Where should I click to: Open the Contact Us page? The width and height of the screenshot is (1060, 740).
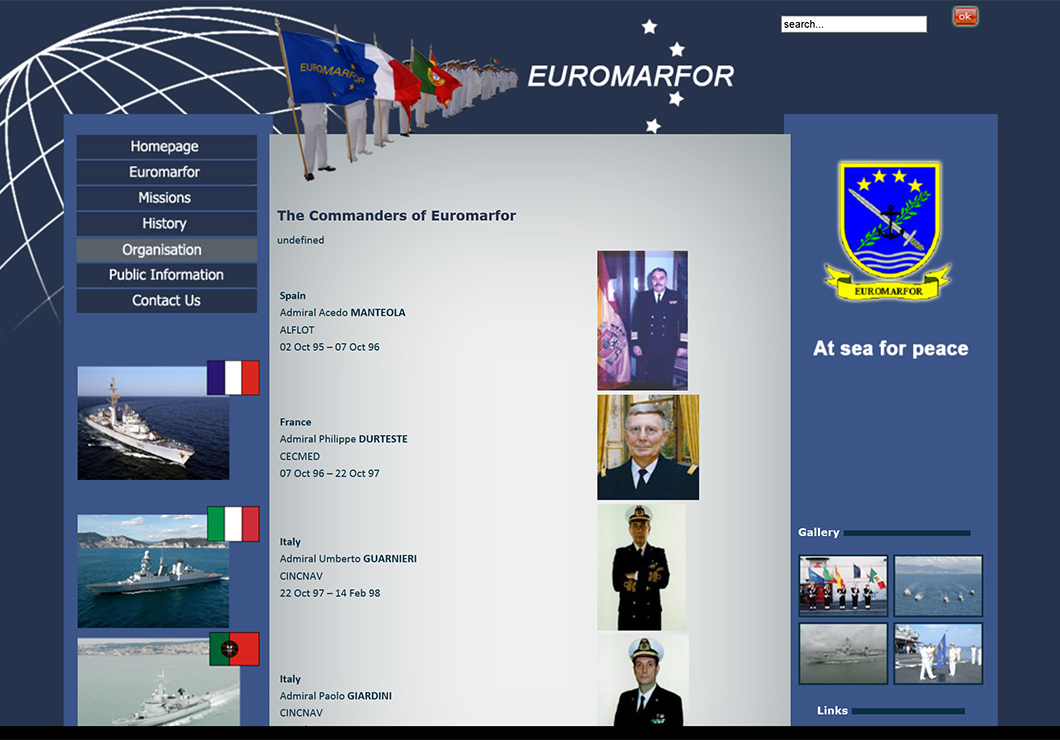pos(166,301)
